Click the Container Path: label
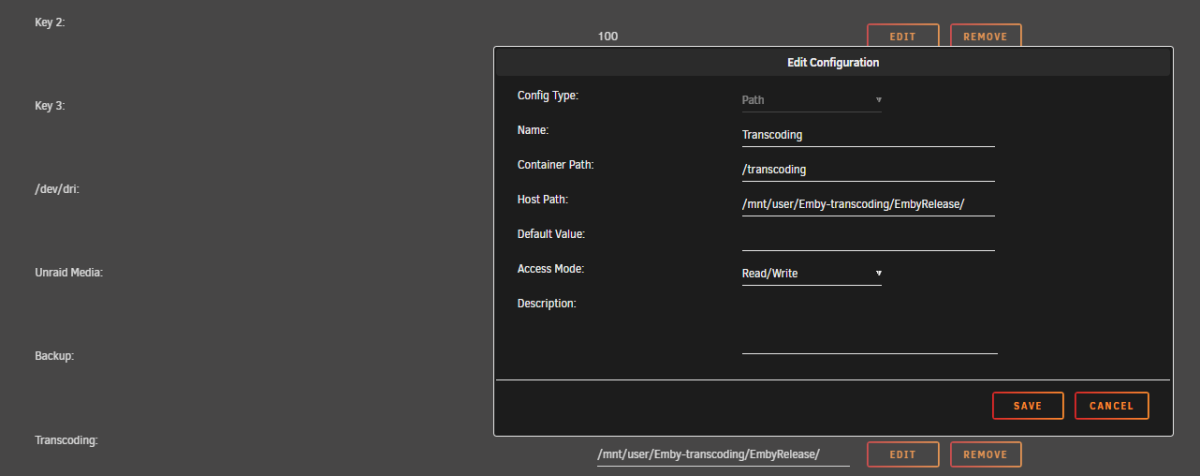This screenshot has height=476, width=1200. click(557, 165)
